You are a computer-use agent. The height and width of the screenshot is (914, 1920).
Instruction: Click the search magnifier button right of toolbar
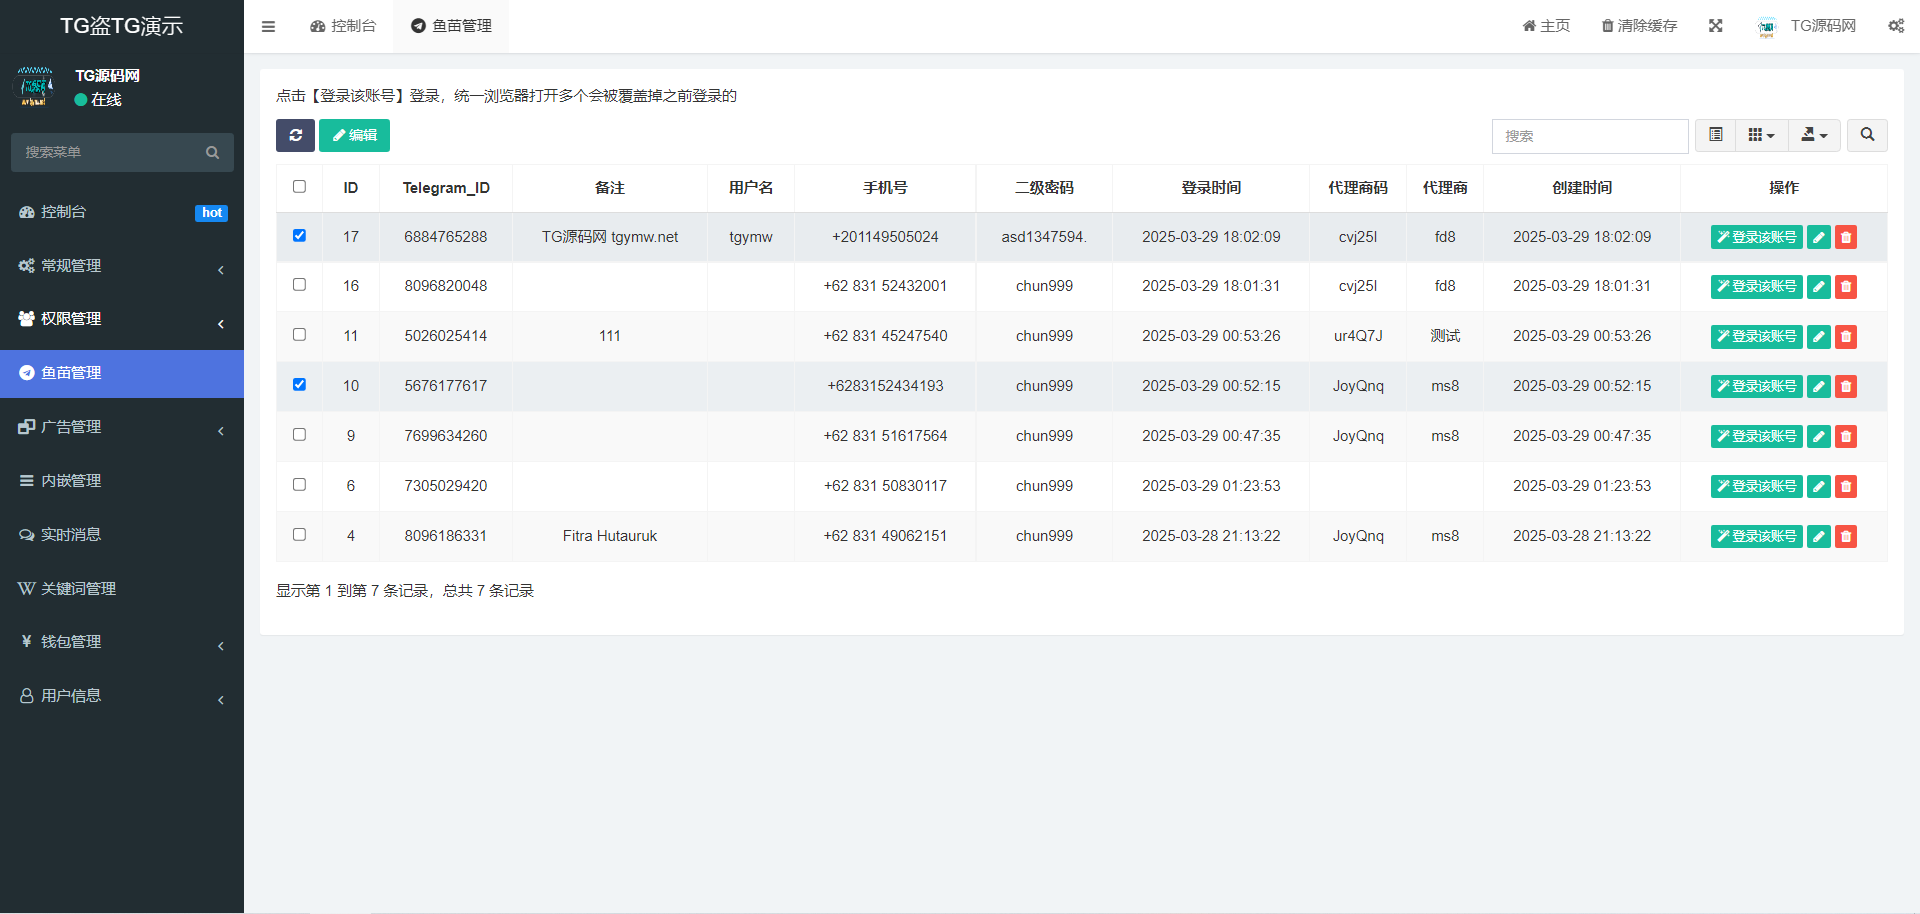(x=1867, y=135)
